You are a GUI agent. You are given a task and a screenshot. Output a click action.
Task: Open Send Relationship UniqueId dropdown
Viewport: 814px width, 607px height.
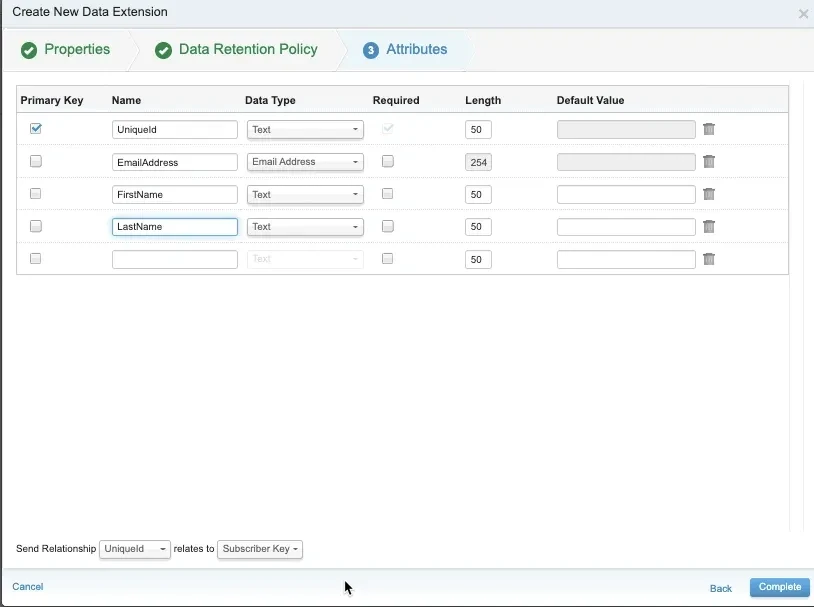134,549
